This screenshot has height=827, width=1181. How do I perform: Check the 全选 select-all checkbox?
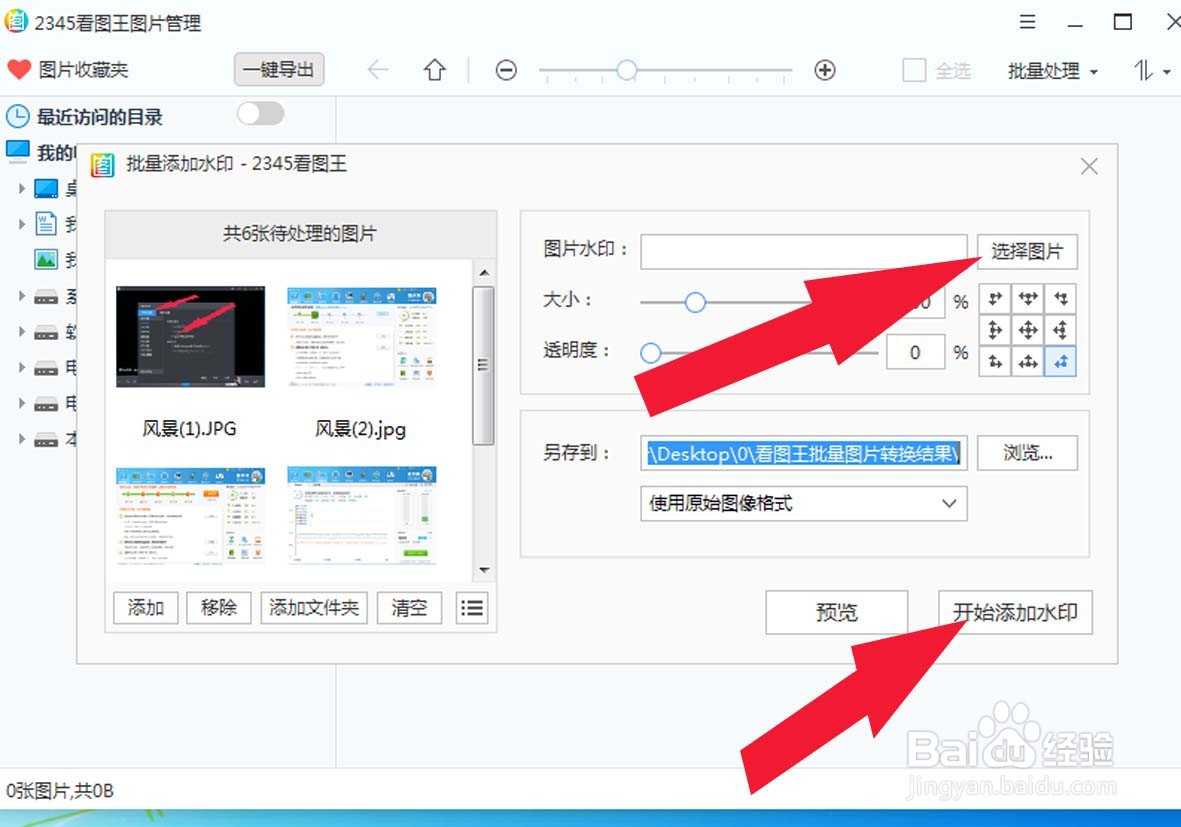tap(914, 70)
